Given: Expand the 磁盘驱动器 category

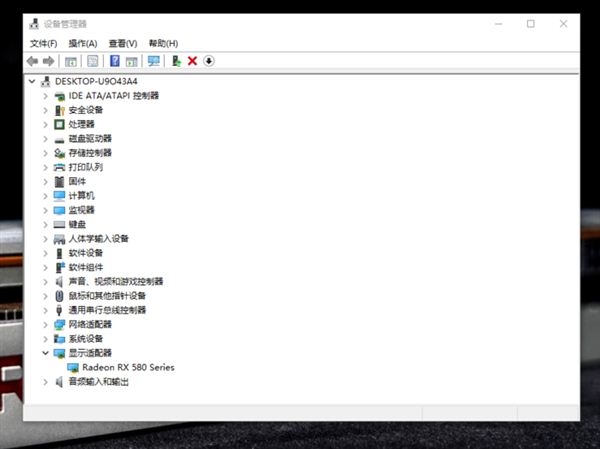Looking at the screenshot, I should (46, 139).
